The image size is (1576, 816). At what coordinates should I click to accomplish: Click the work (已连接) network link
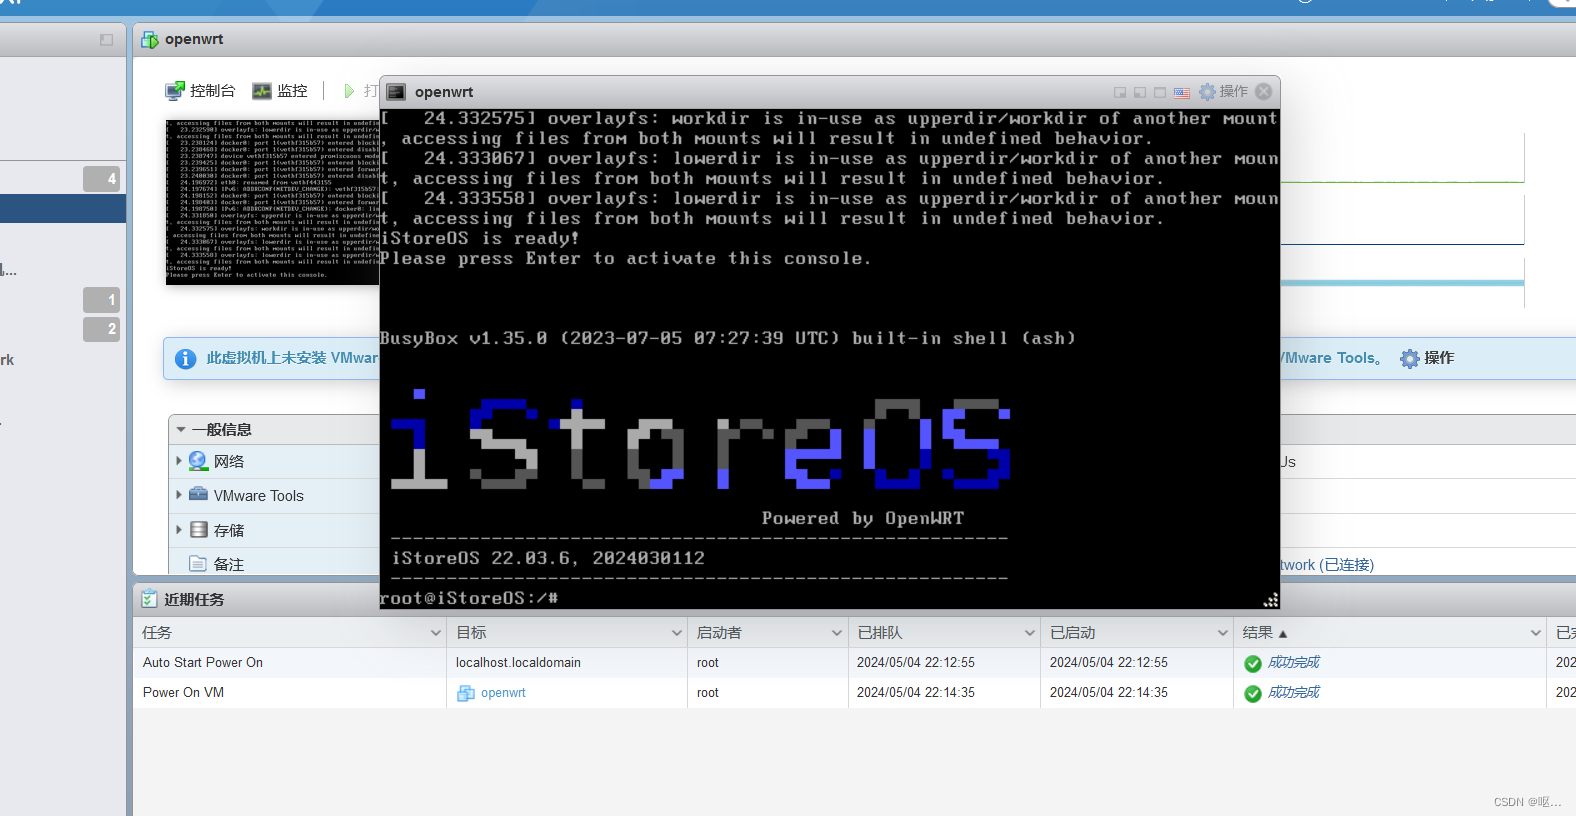click(x=1327, y=565)
